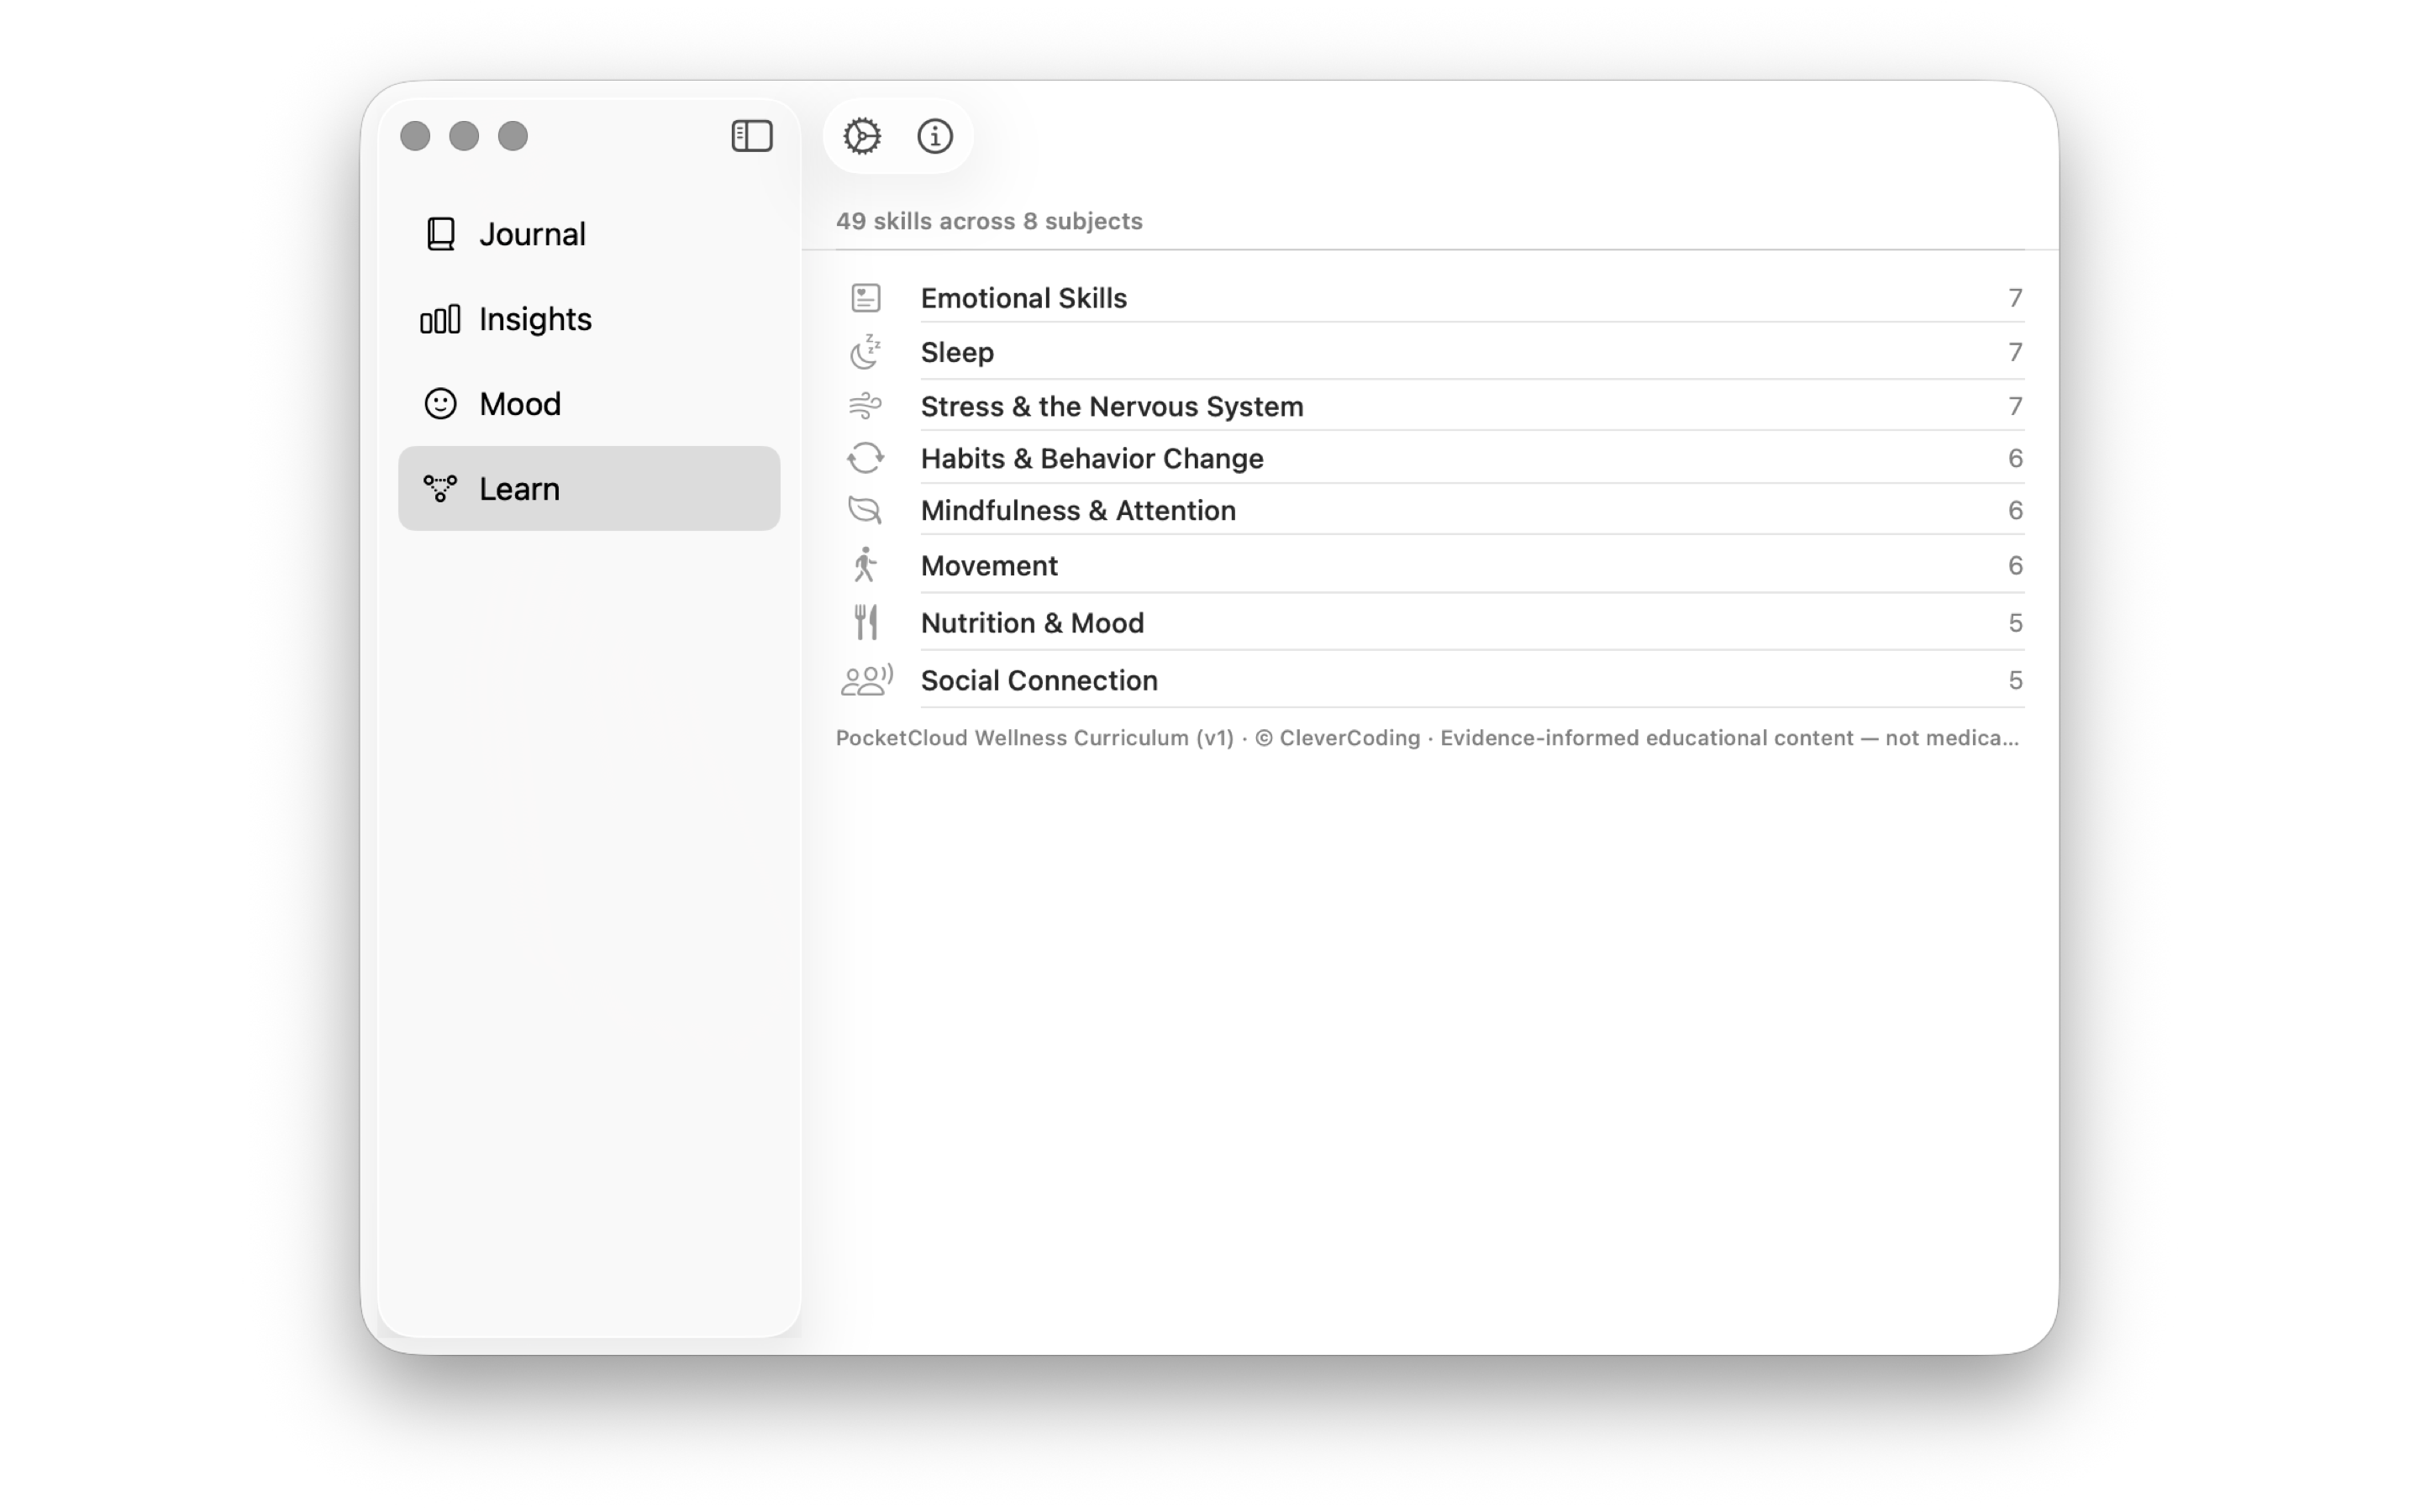Select the Learn sidebar item
The height and width of the screenshot is (1512, 2420).
coord(589,489)
